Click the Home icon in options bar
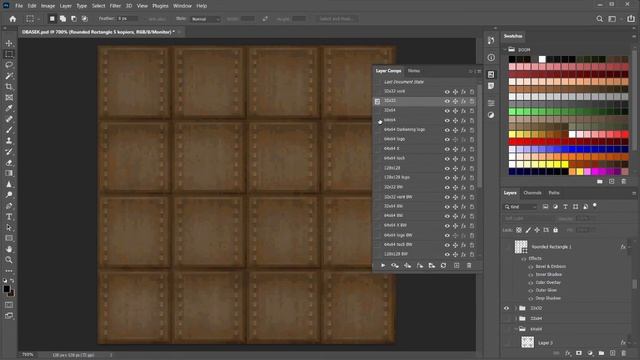 pos(13,19)
